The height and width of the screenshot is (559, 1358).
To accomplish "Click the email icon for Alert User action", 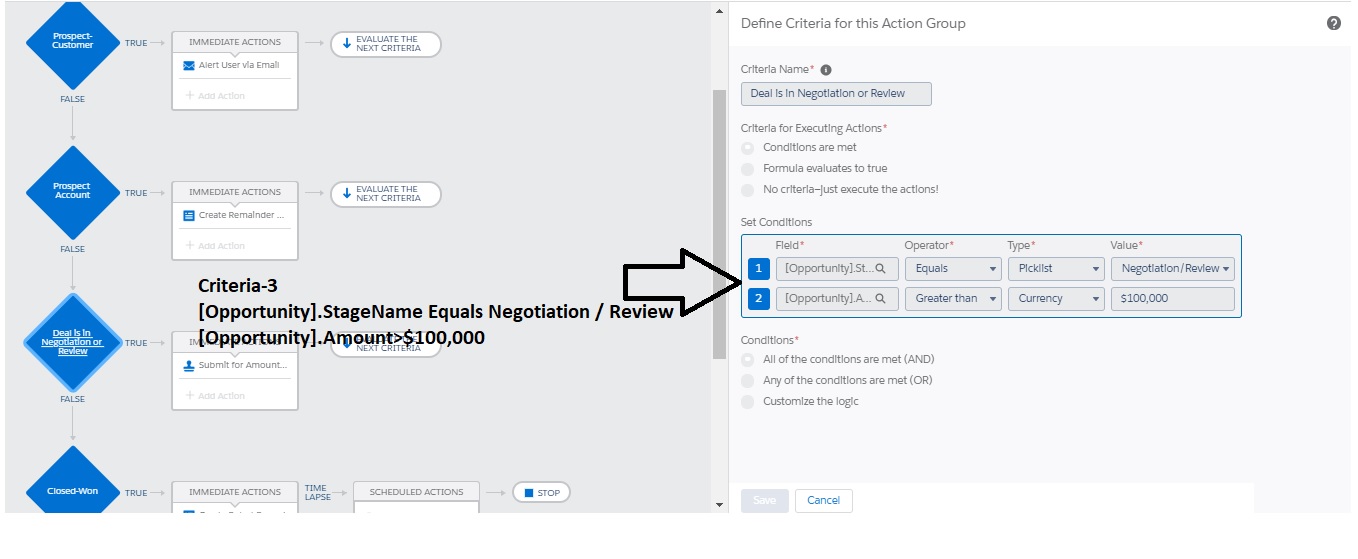I will point(189,65).
